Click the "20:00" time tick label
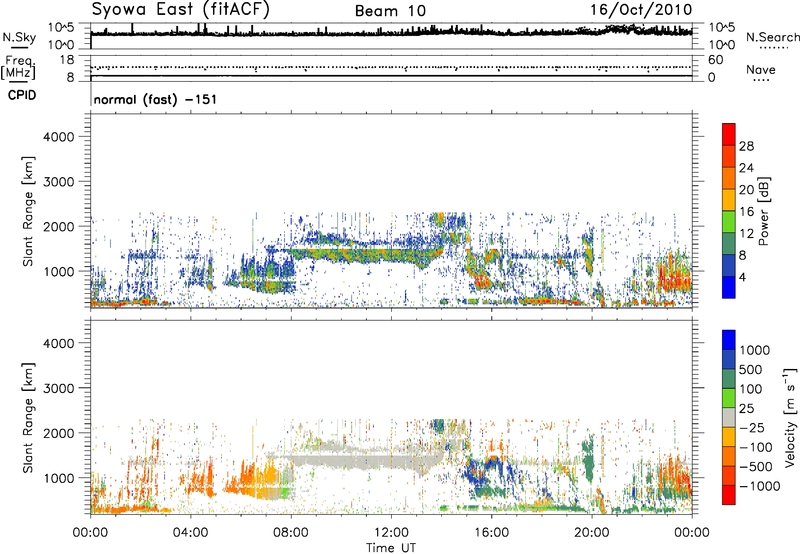800x554 pixels. (x=592, y=533)
